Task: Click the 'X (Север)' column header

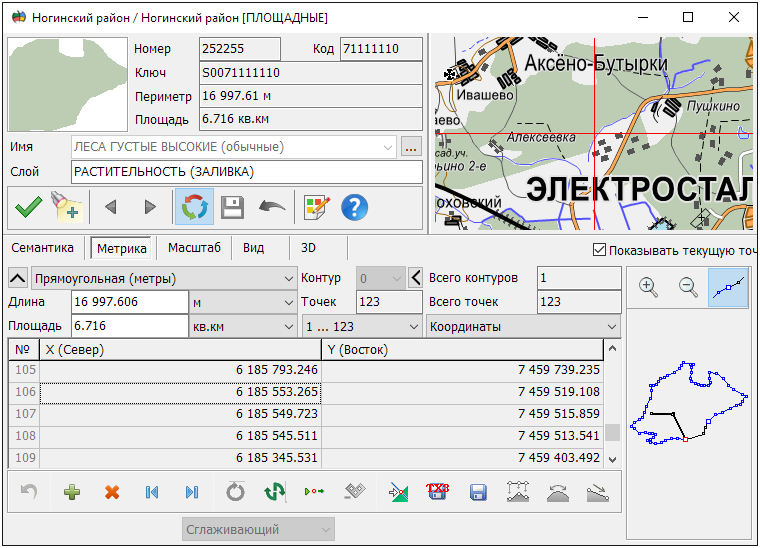Action: [180, 349]
